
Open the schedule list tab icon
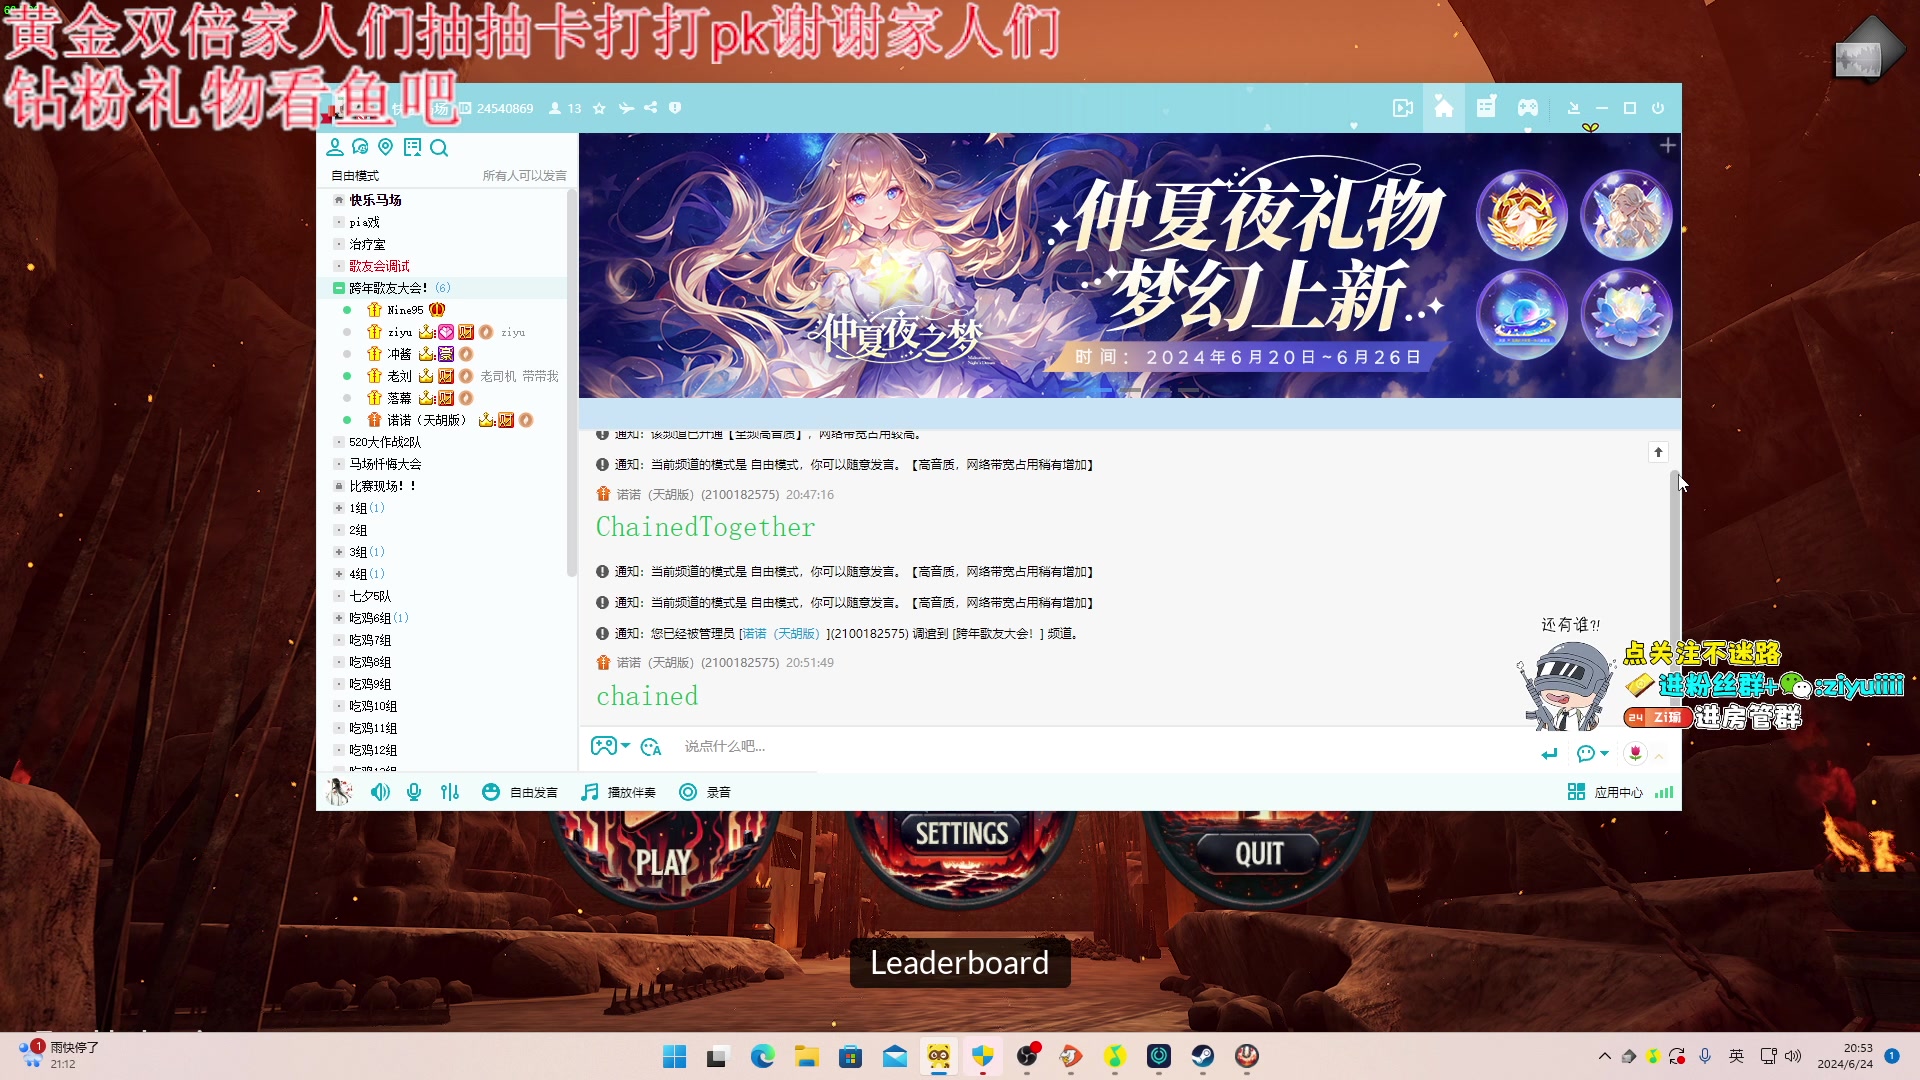coord(1486,108)
